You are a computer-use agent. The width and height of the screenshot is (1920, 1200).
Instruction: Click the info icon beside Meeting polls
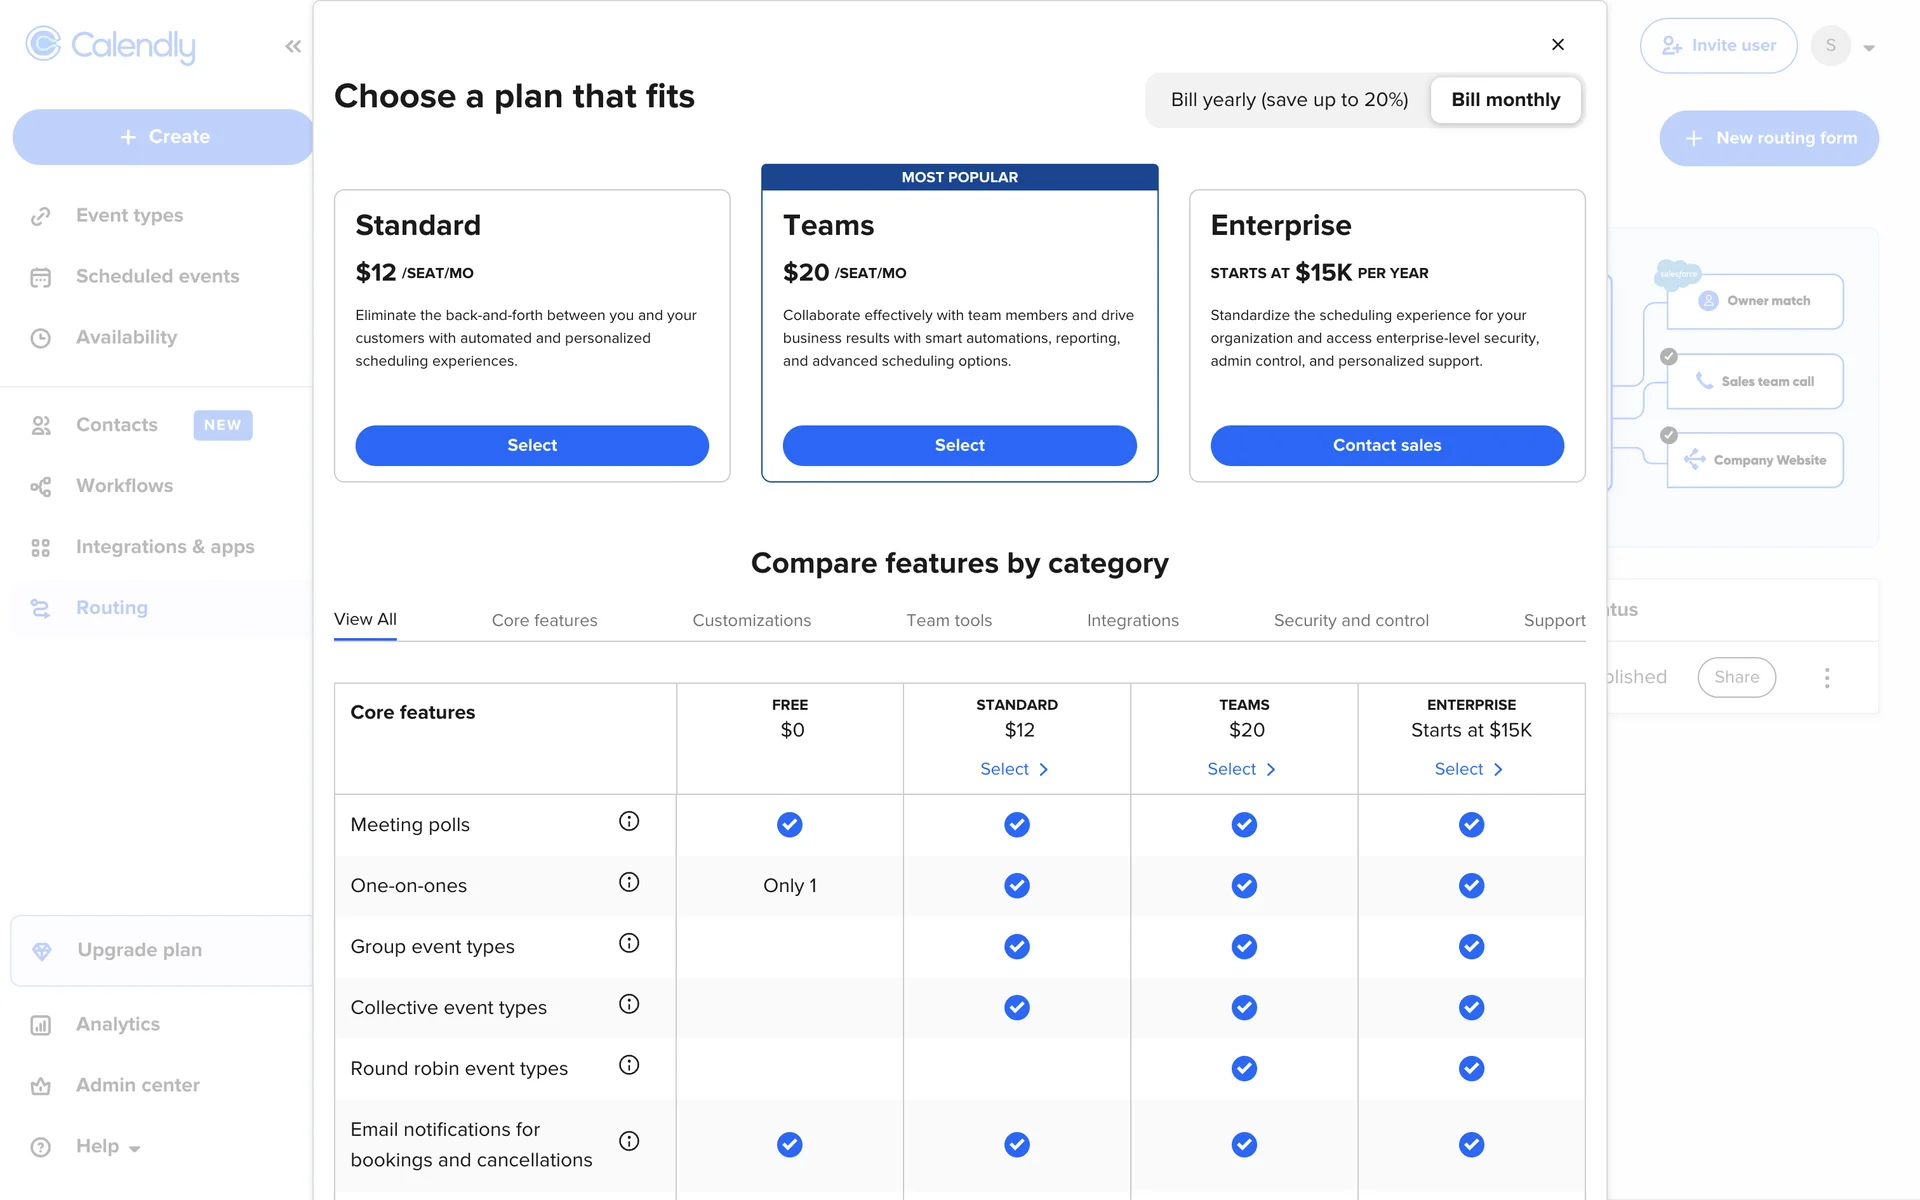click(x=629, y=821)
